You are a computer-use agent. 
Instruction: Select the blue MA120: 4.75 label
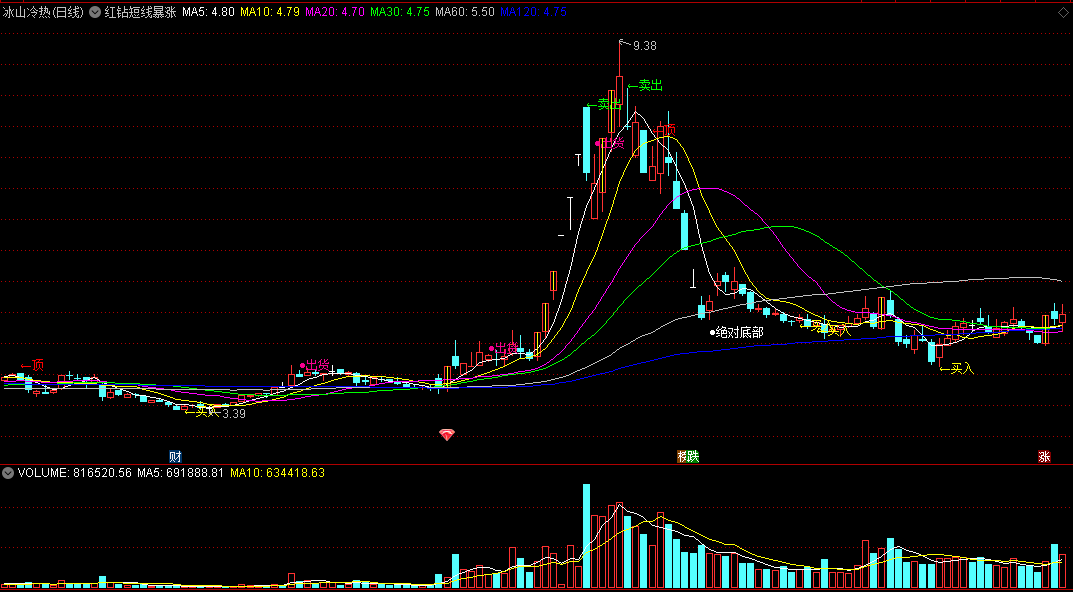click(x=533, y=12)
